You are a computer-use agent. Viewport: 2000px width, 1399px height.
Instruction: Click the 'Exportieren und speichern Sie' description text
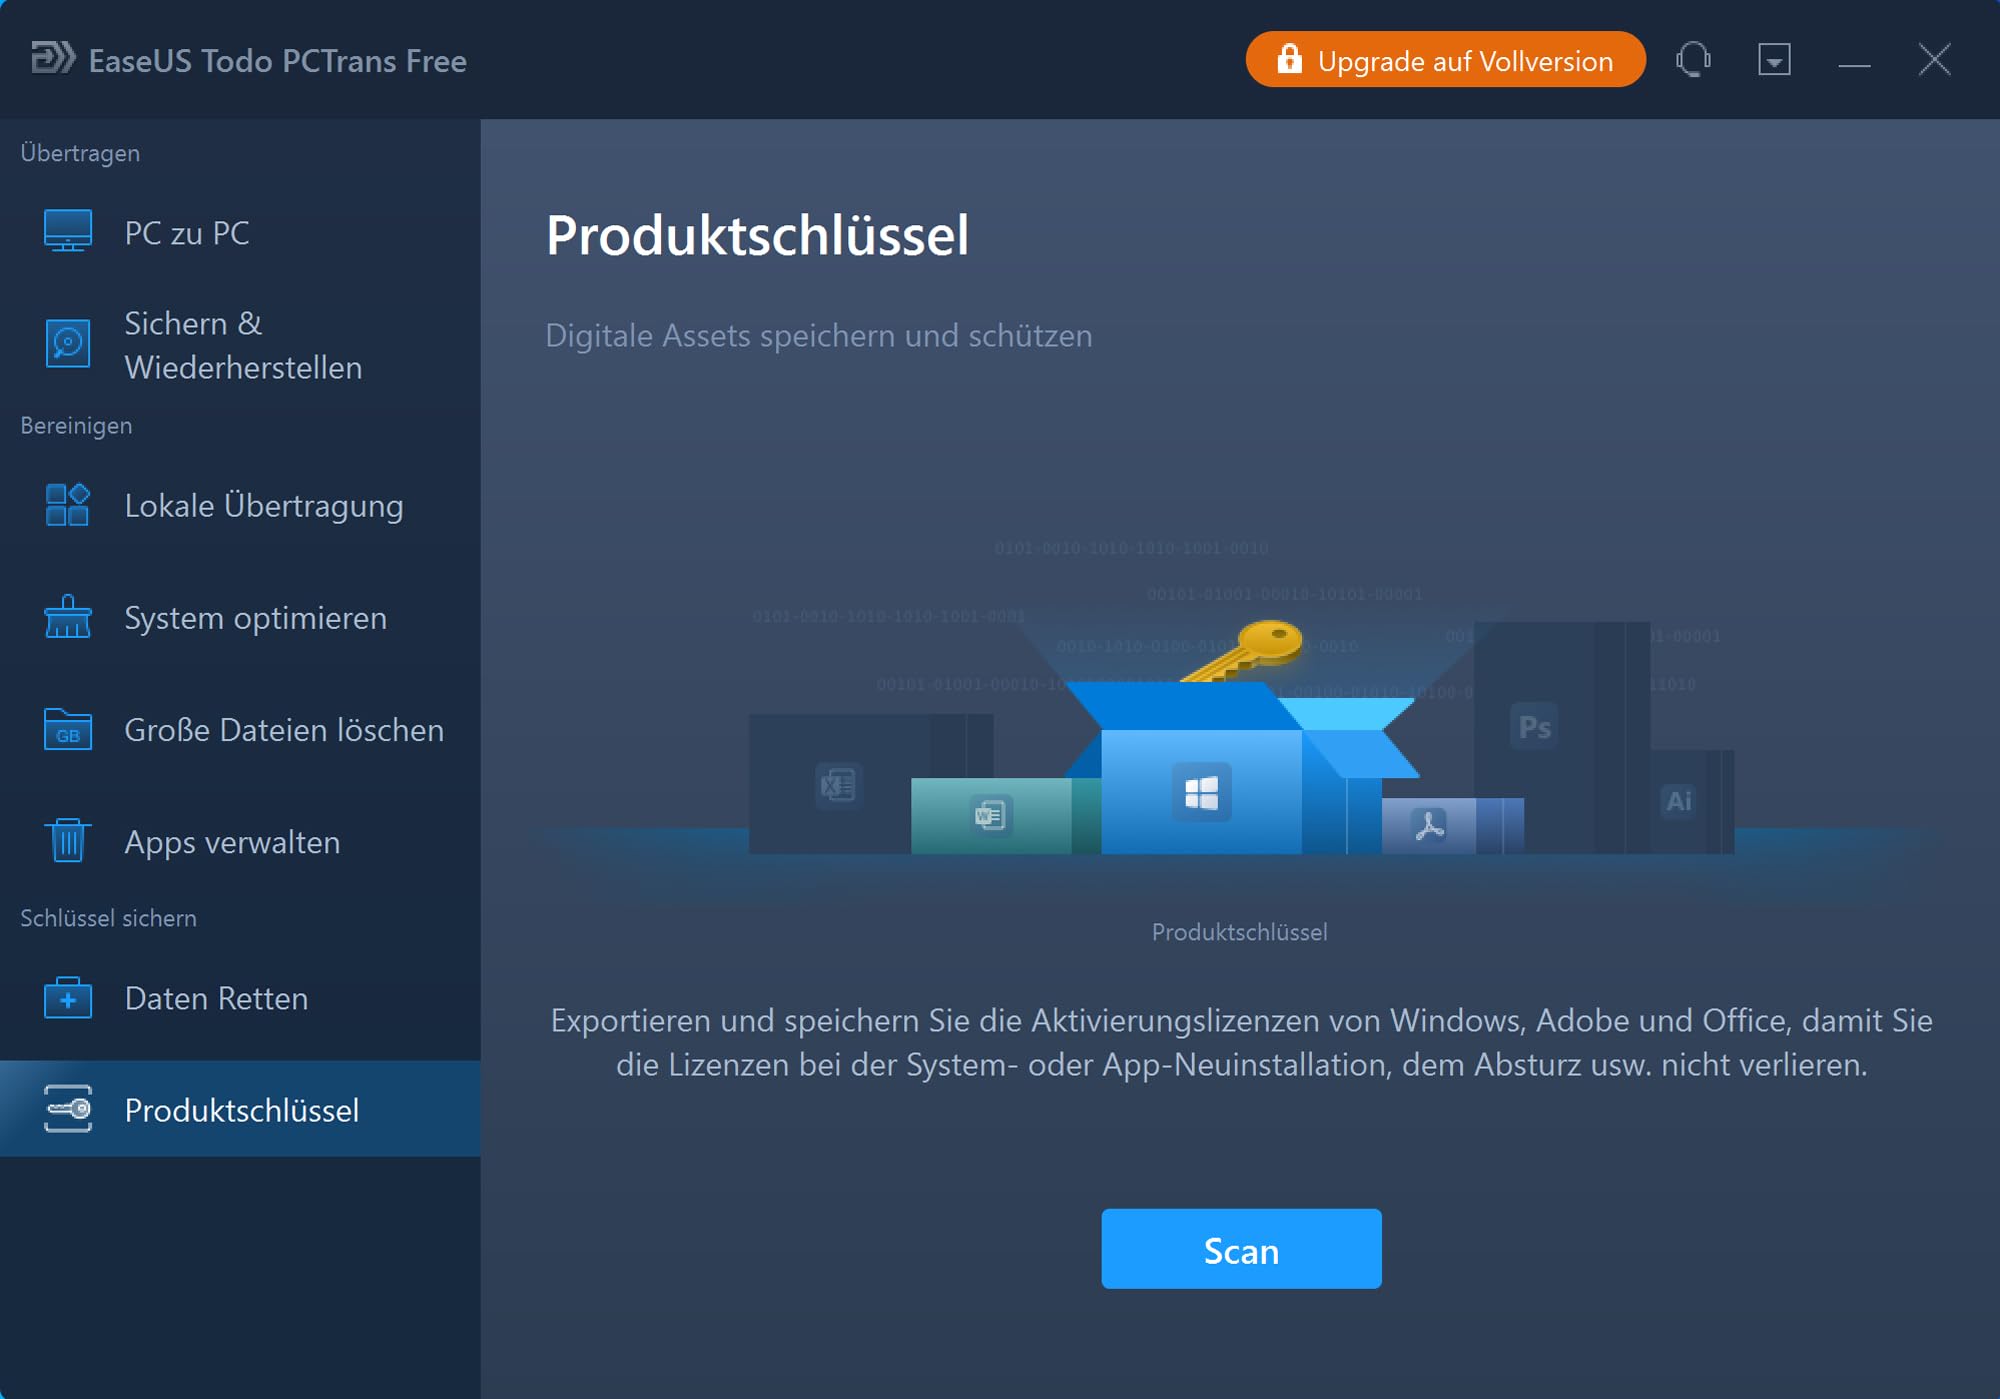click(1241, 1042)
